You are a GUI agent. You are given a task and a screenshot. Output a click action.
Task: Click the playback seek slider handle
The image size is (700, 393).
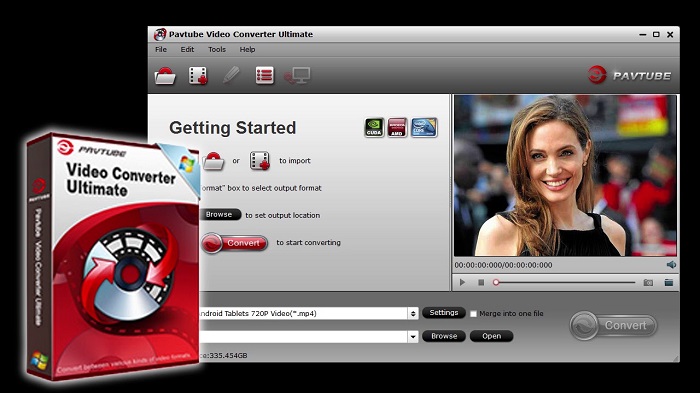click(x=496, y=282)
